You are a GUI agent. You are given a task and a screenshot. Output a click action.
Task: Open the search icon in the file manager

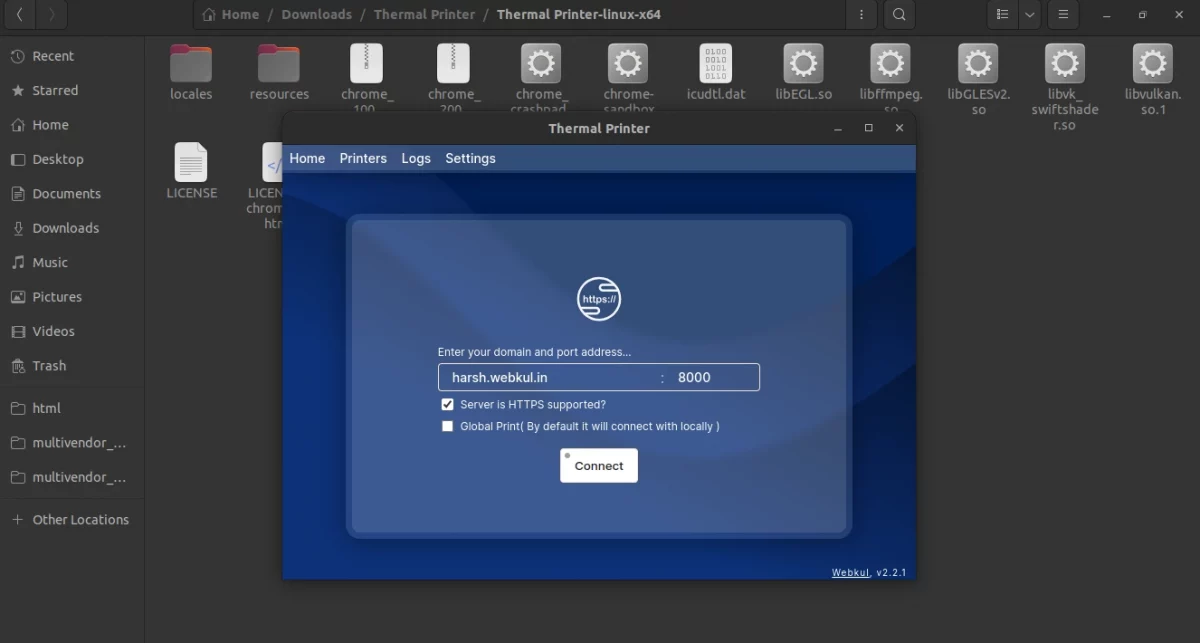pos(898,15)
